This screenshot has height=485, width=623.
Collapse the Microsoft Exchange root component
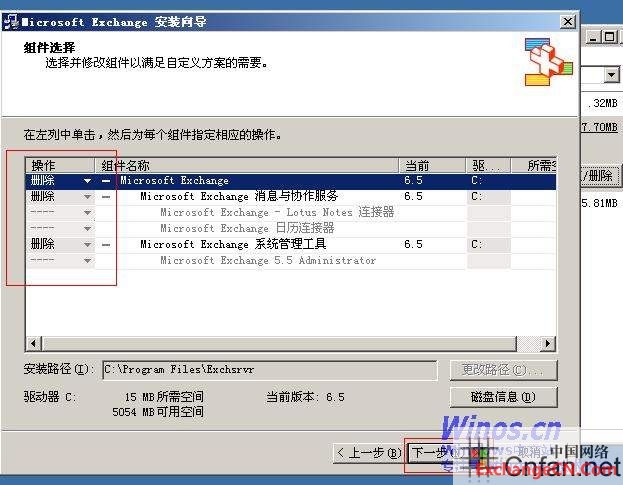pyautogui.click(x=106, y=181)
